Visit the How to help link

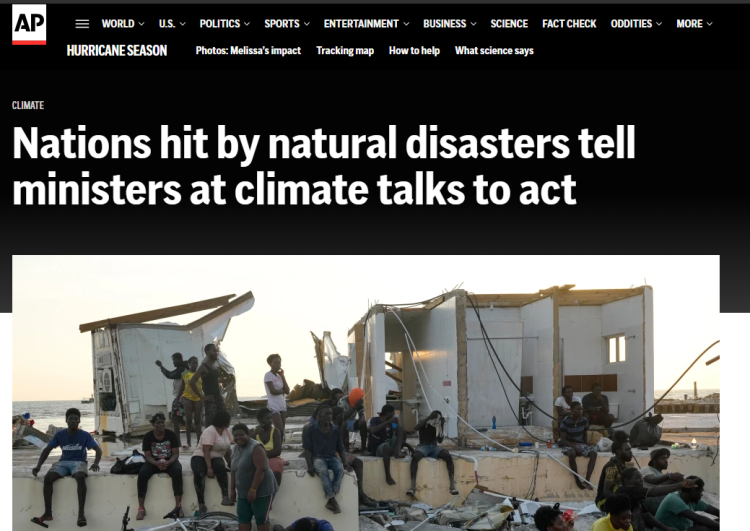point(414,51)
